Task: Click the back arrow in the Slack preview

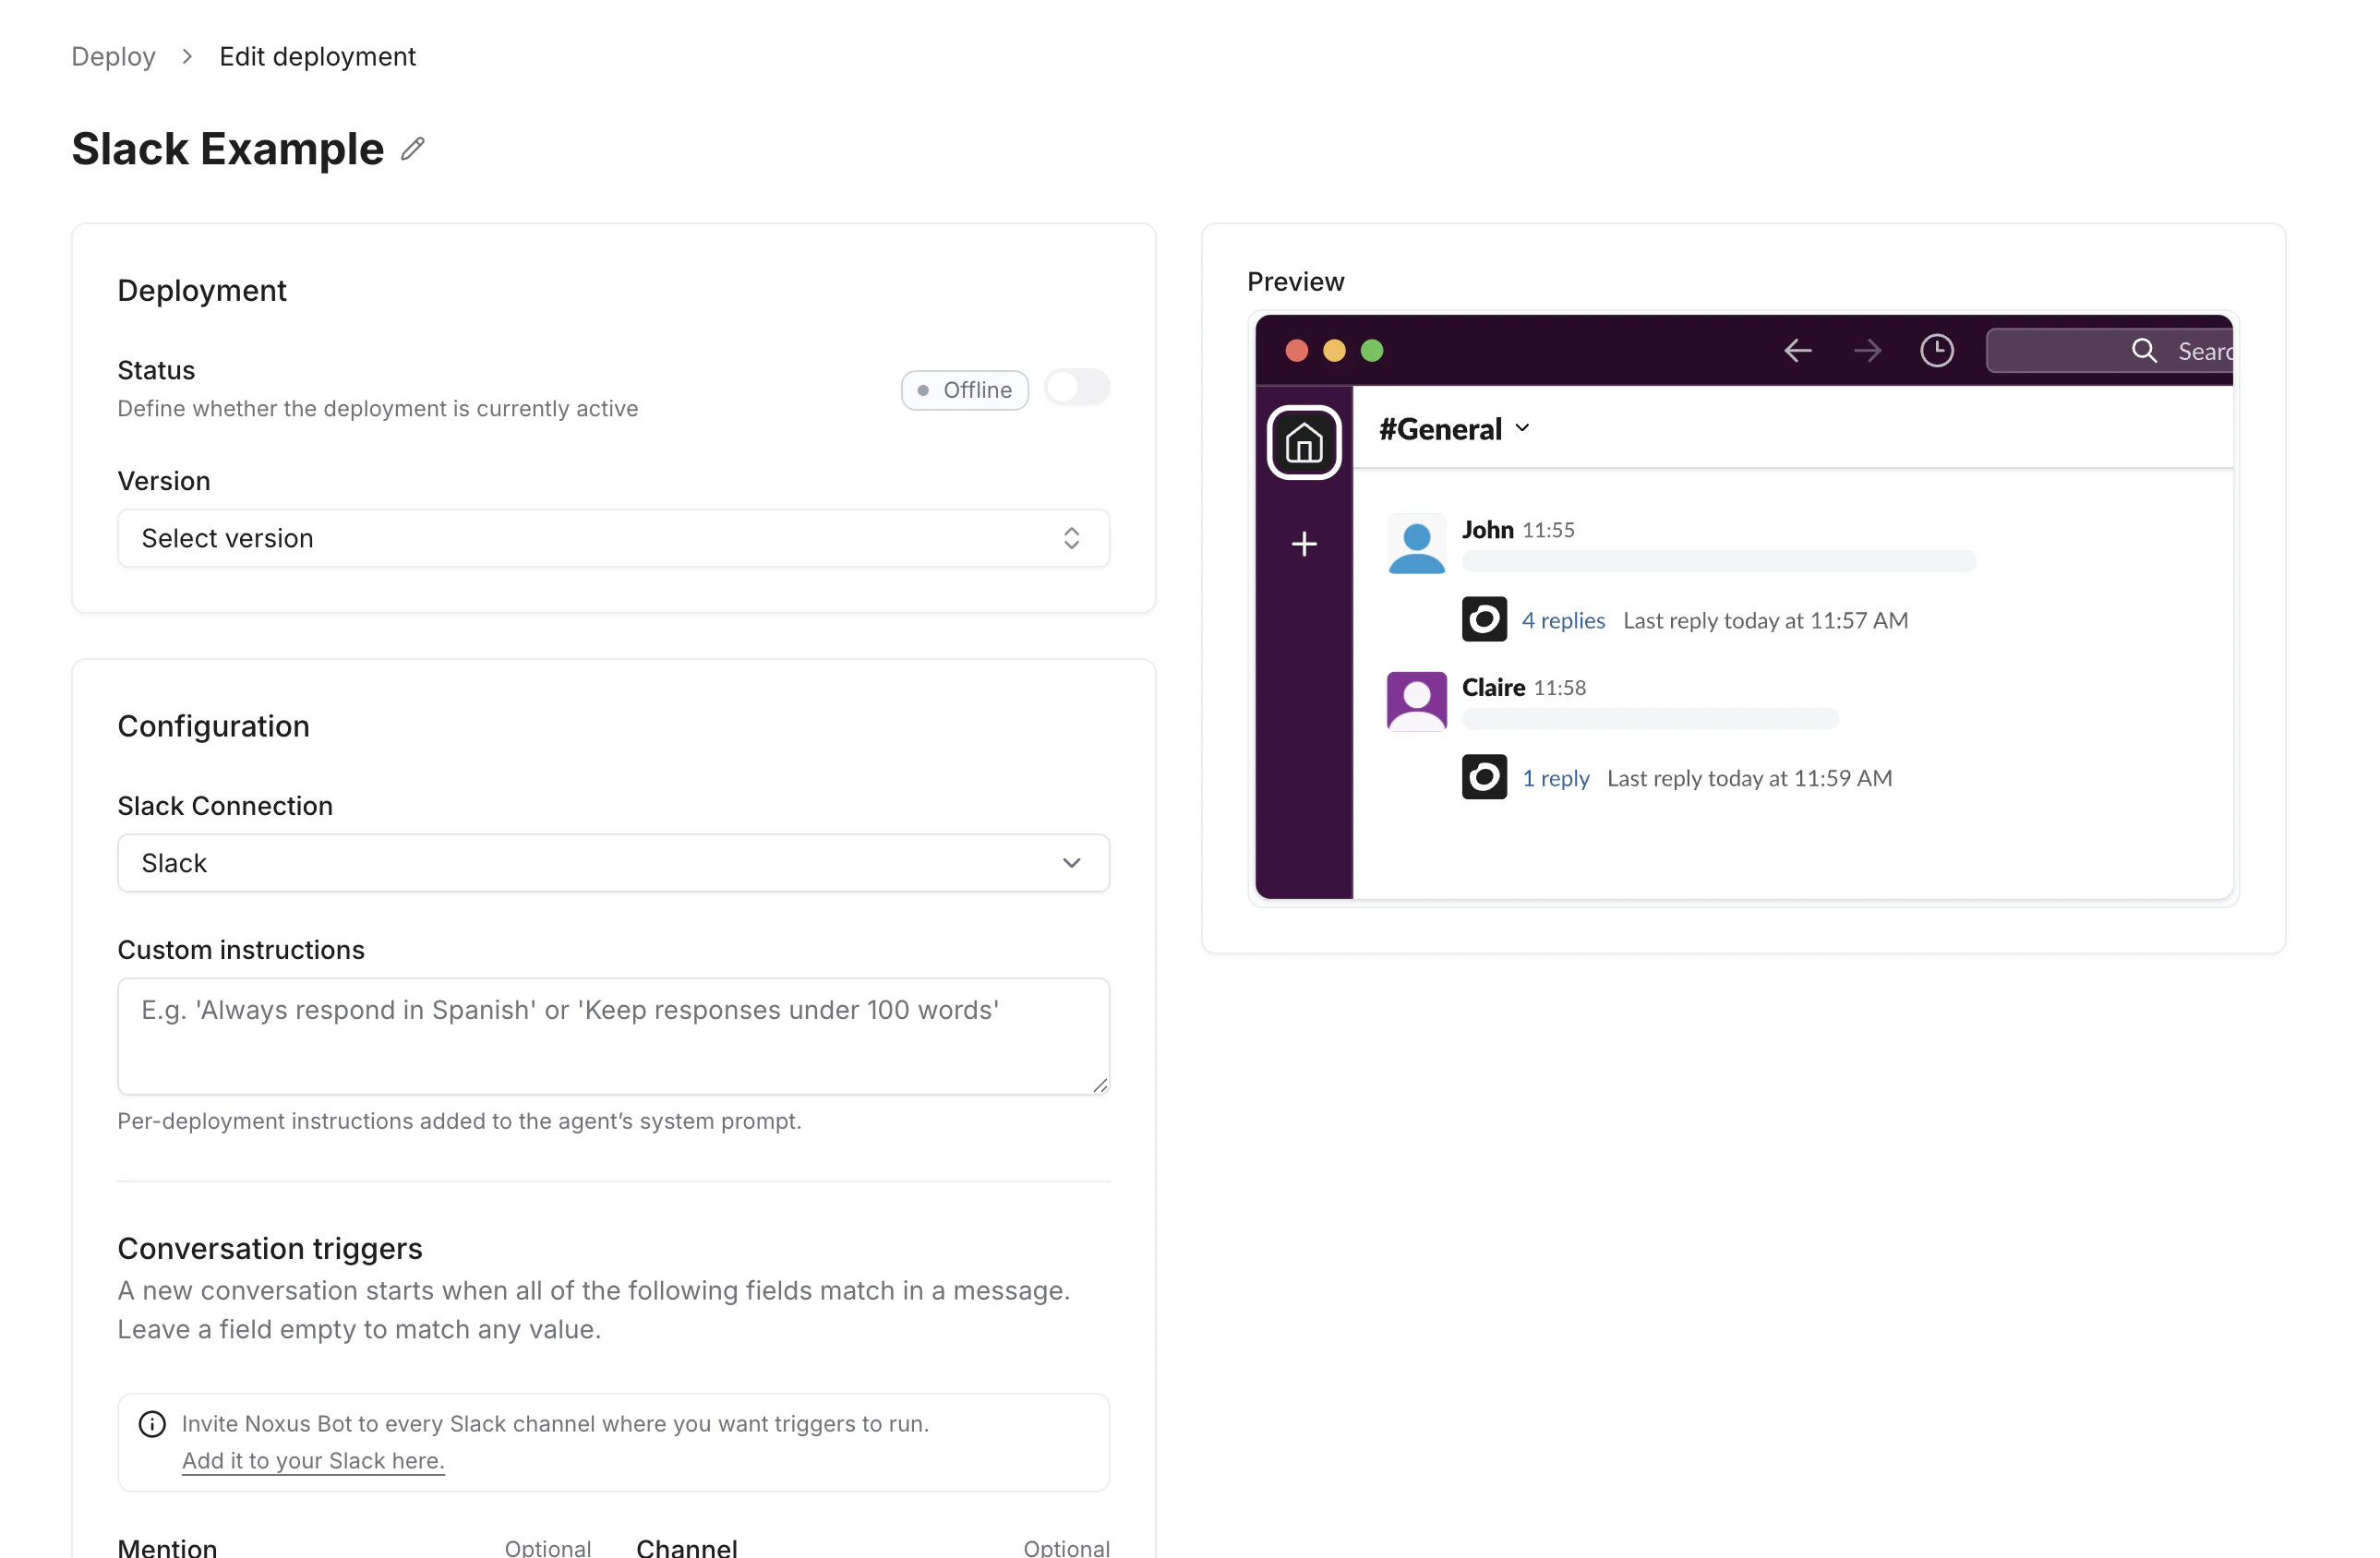Action: [1797, 350]
